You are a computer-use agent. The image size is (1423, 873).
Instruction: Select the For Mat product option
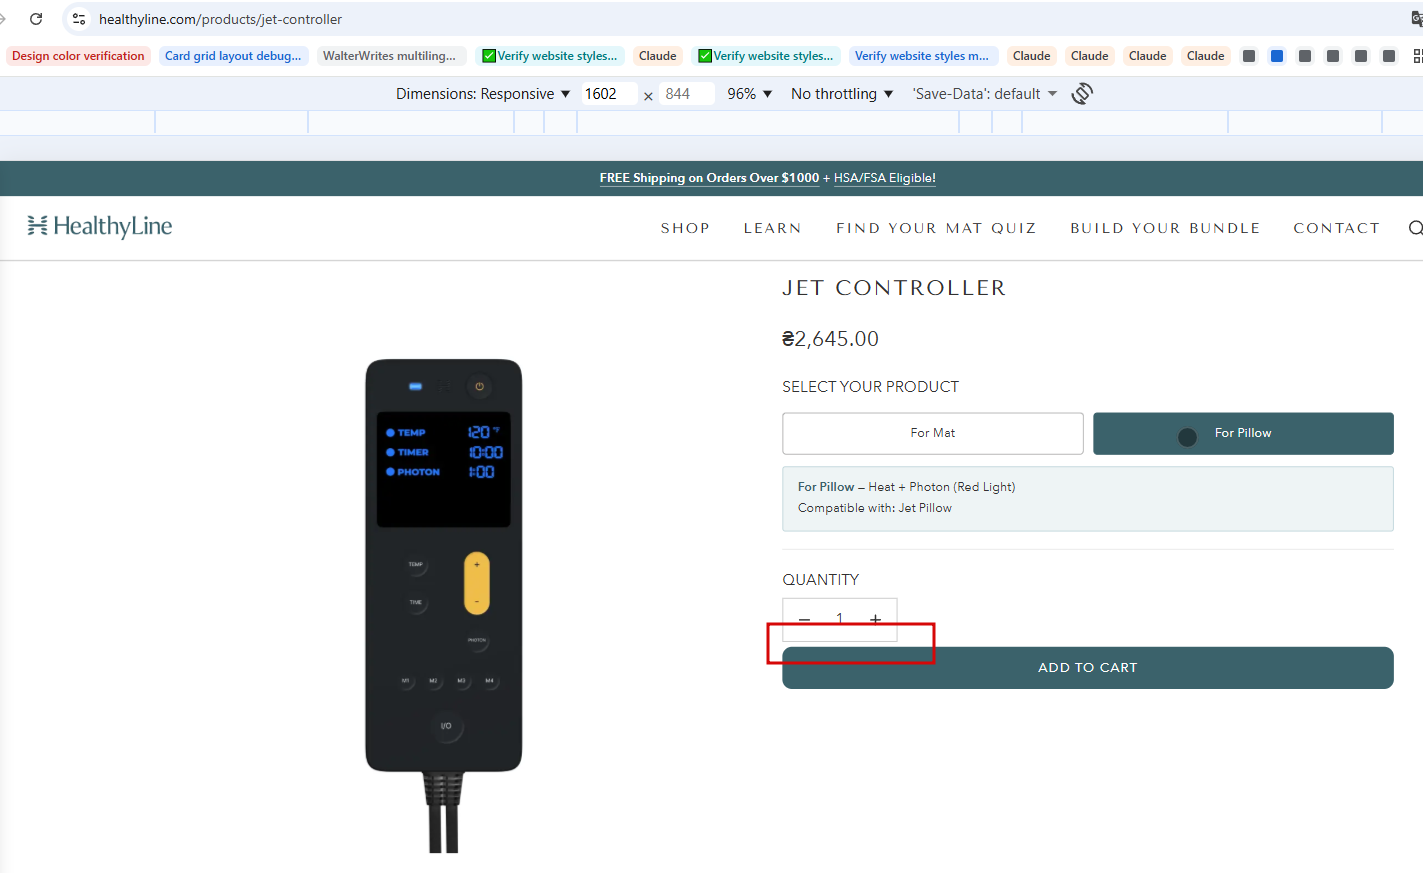933,433
